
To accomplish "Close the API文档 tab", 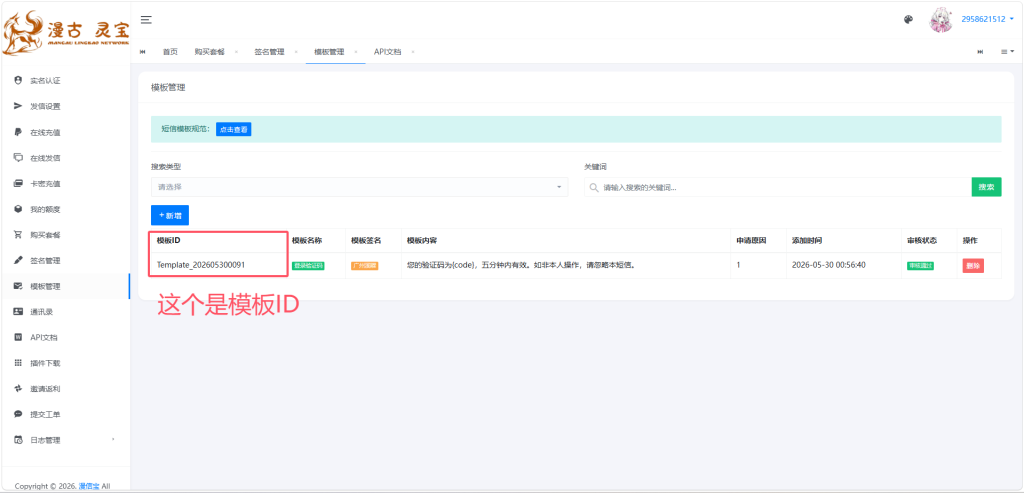I will (413, 52).
